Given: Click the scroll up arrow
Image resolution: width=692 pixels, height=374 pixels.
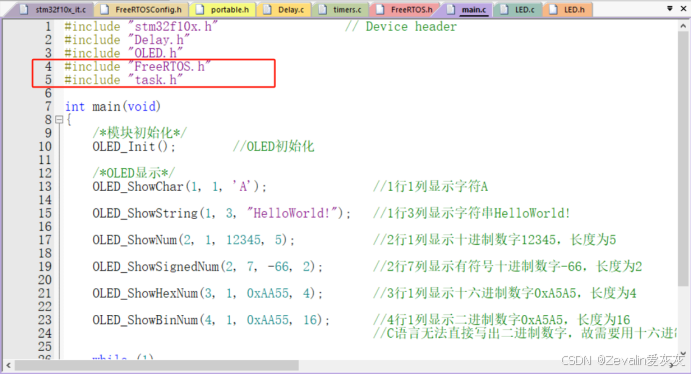Looking at the screenshot, I should pos(683,26).
